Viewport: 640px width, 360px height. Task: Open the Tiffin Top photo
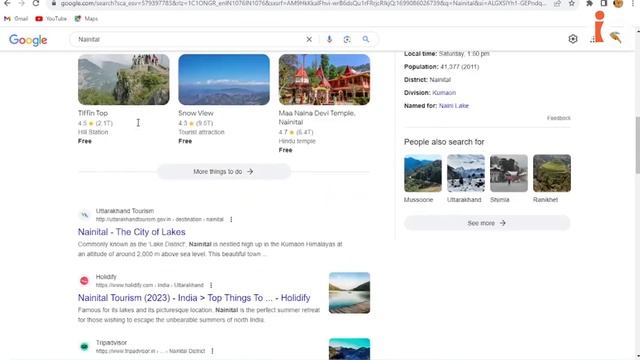pos(124,79)
